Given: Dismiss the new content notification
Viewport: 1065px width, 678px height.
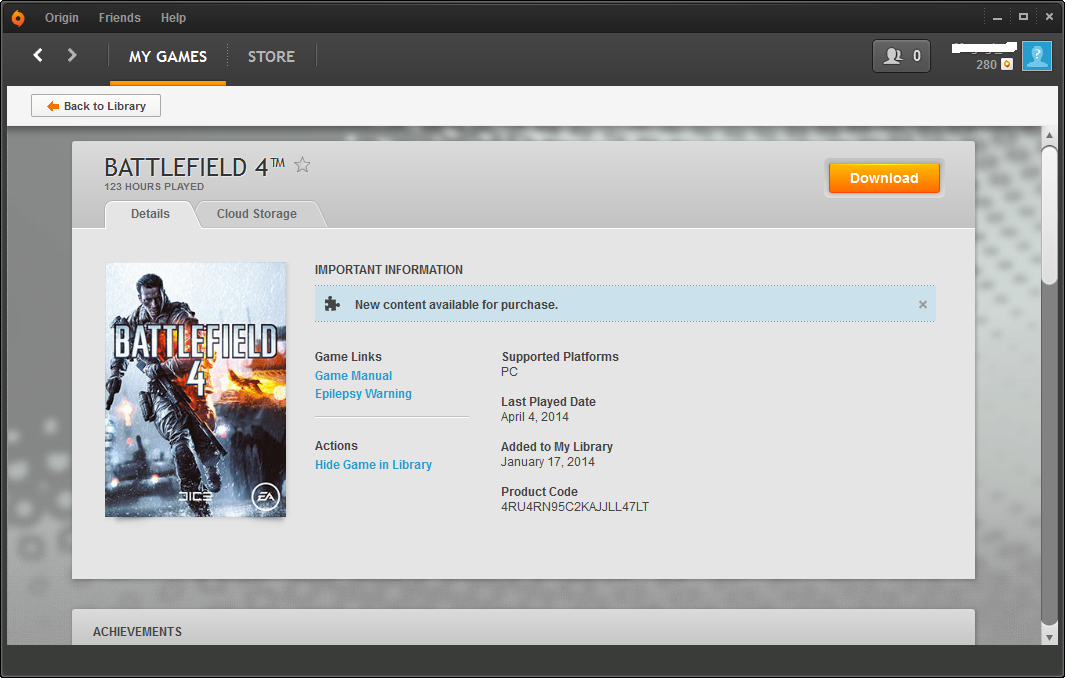Looking at the screenshot, I should pos(922,304).
